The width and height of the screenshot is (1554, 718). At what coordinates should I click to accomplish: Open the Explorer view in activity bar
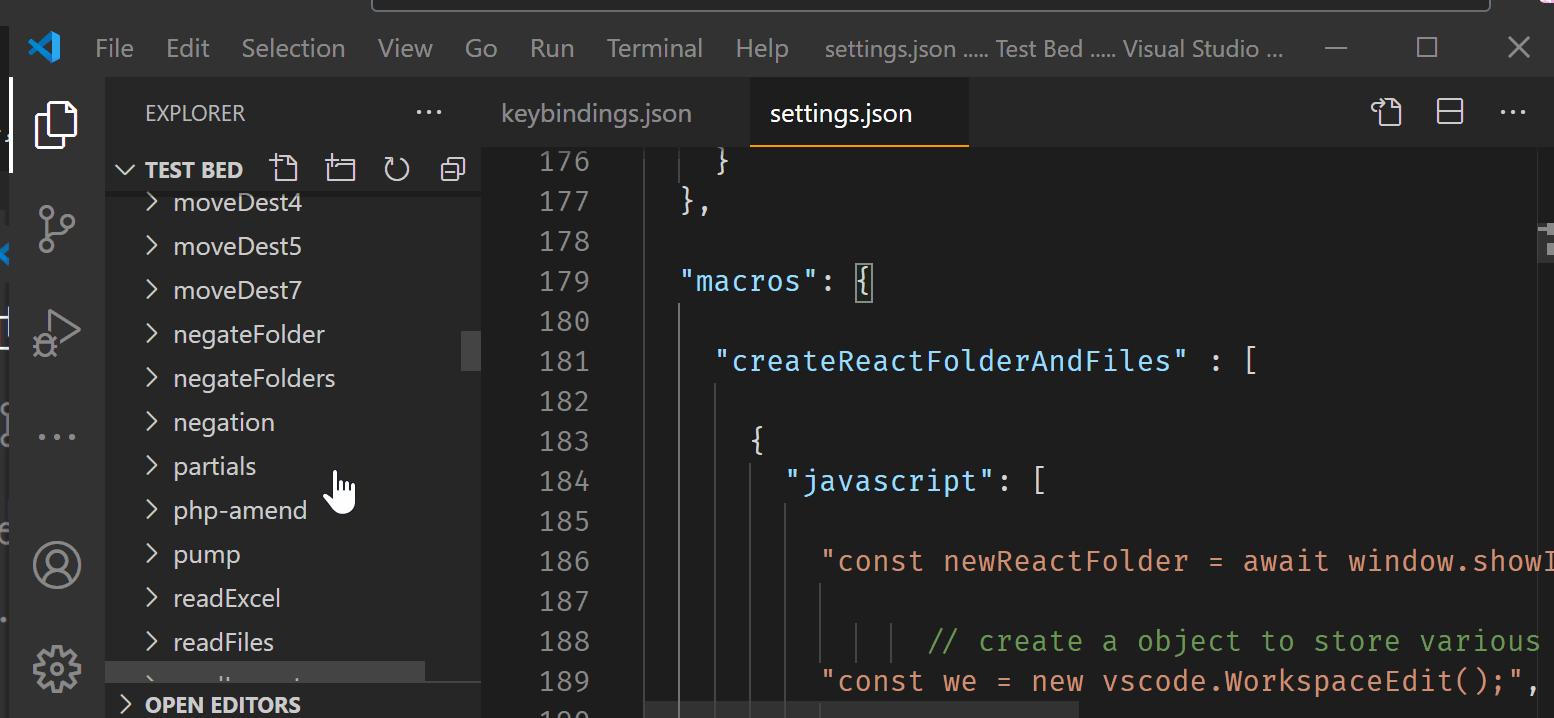pos(56,125)
